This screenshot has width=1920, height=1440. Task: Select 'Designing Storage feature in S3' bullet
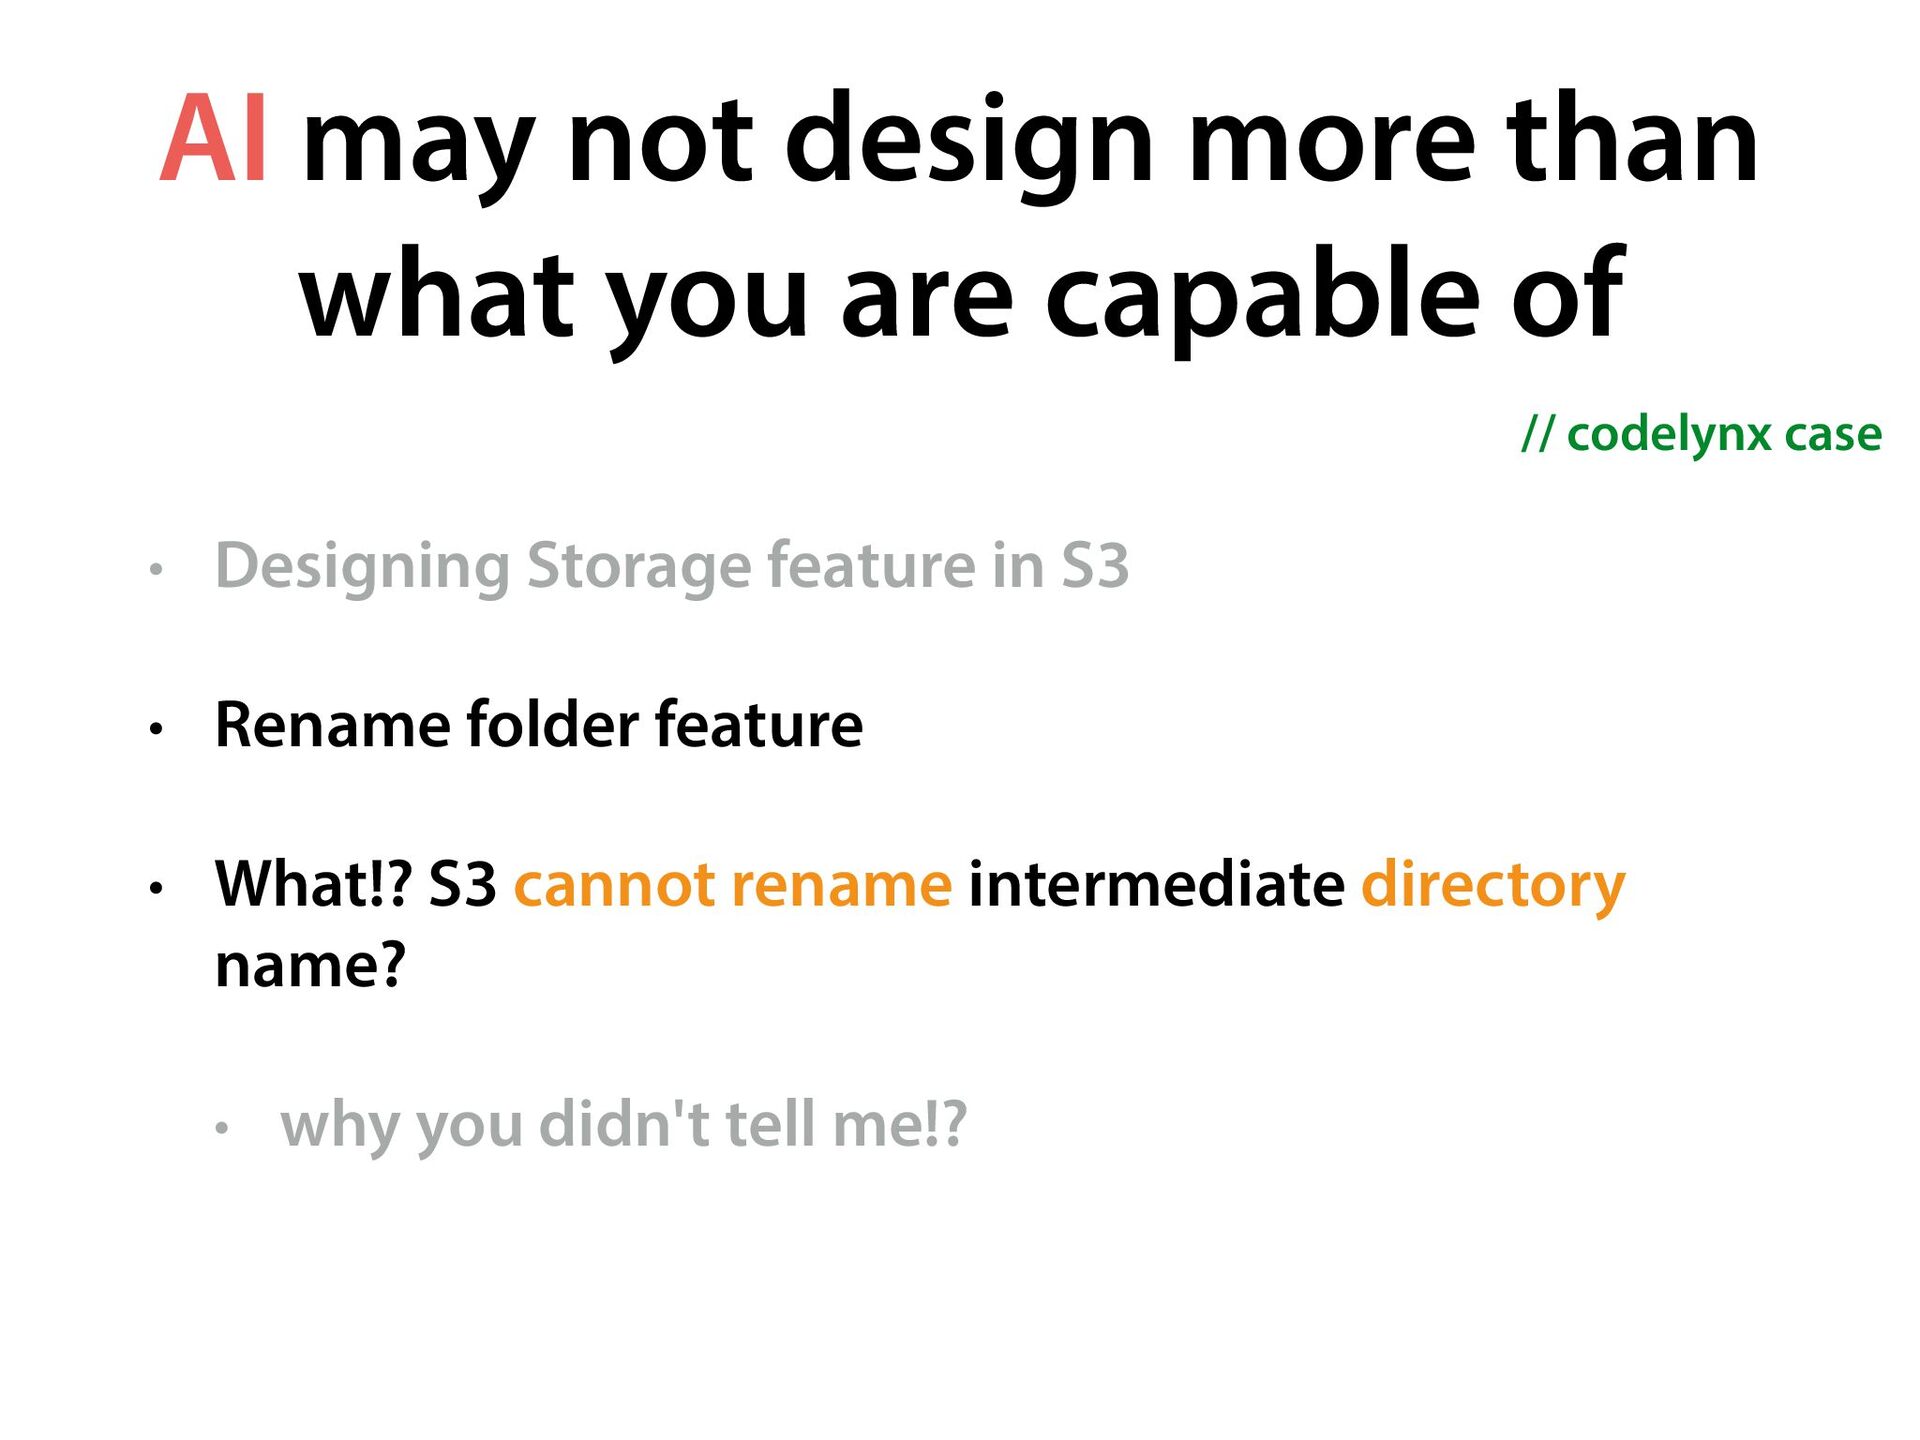[x=672, y=567]
